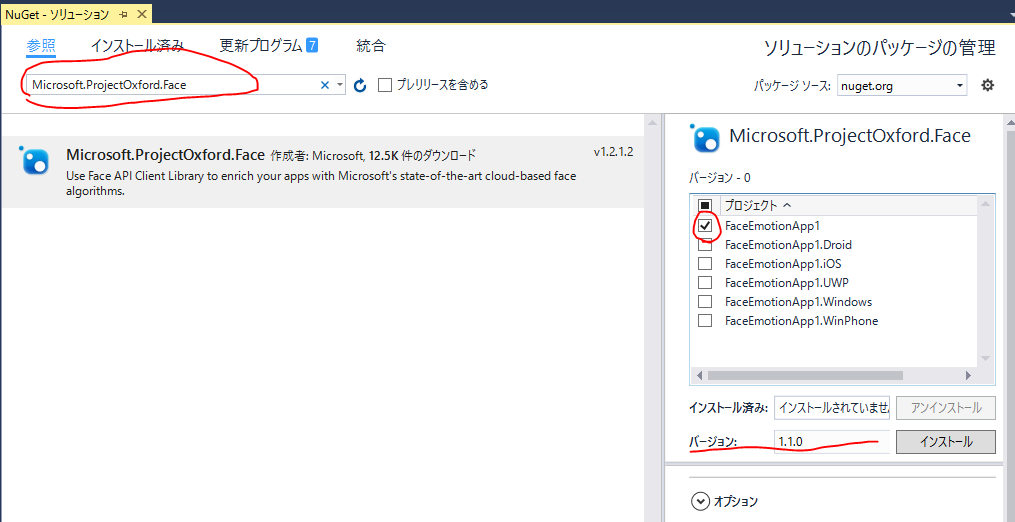Open the パッケージ ソース dropdown
The image size is (1015, 522).
click(902, 85)
